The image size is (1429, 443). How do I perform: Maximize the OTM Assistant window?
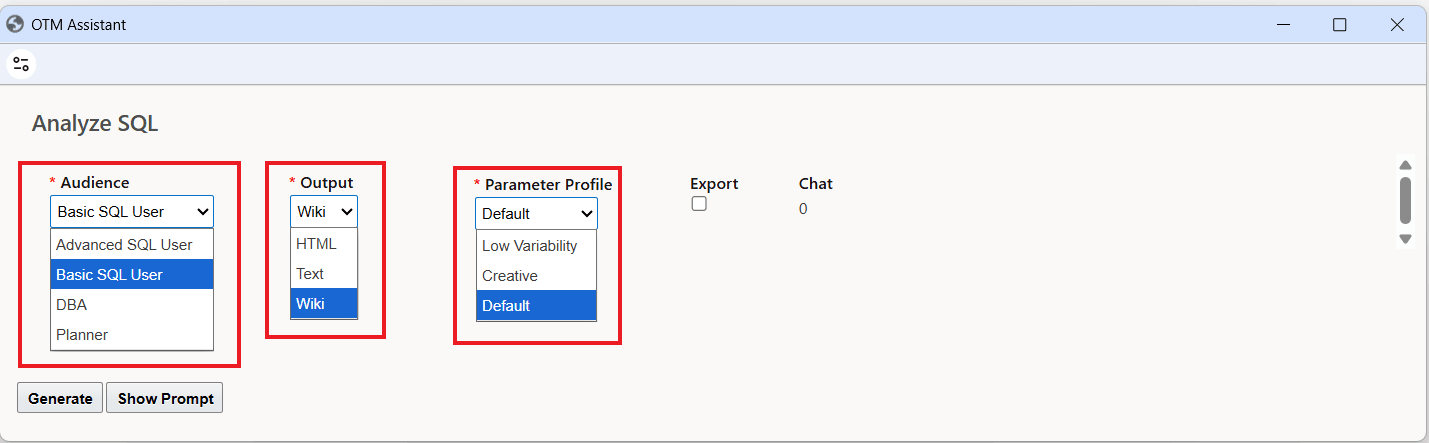(x=1339, y=25)
